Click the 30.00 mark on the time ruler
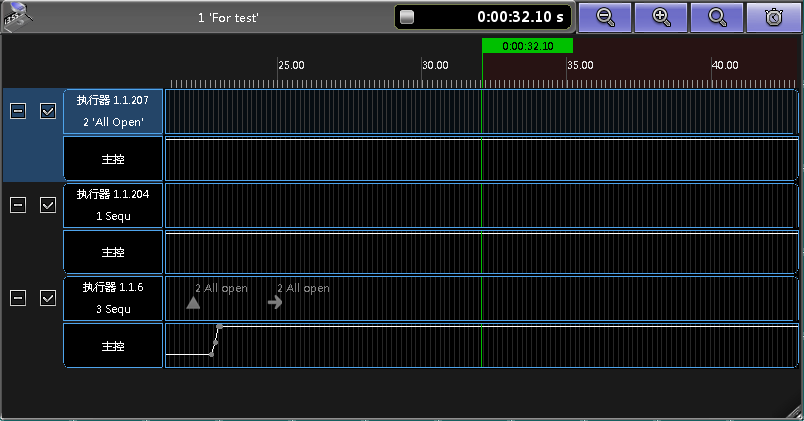The width and height of the screenshot is (804, 421). point(435,65)
